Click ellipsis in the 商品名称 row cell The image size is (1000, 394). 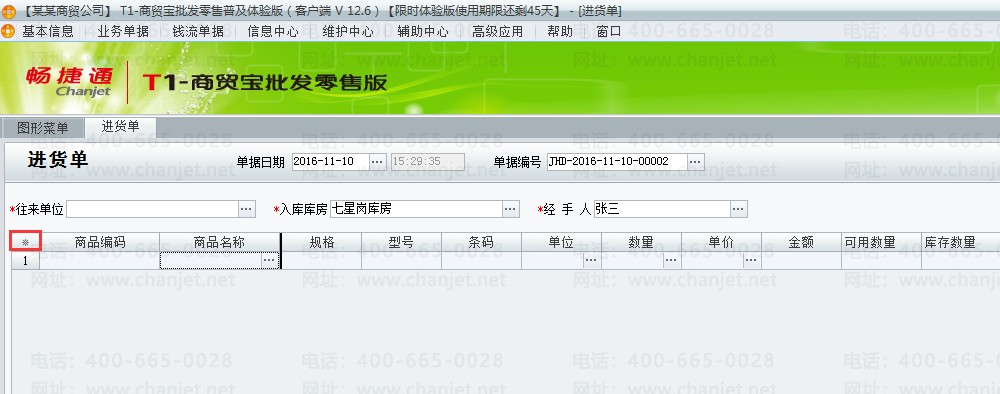pos(269,260)
